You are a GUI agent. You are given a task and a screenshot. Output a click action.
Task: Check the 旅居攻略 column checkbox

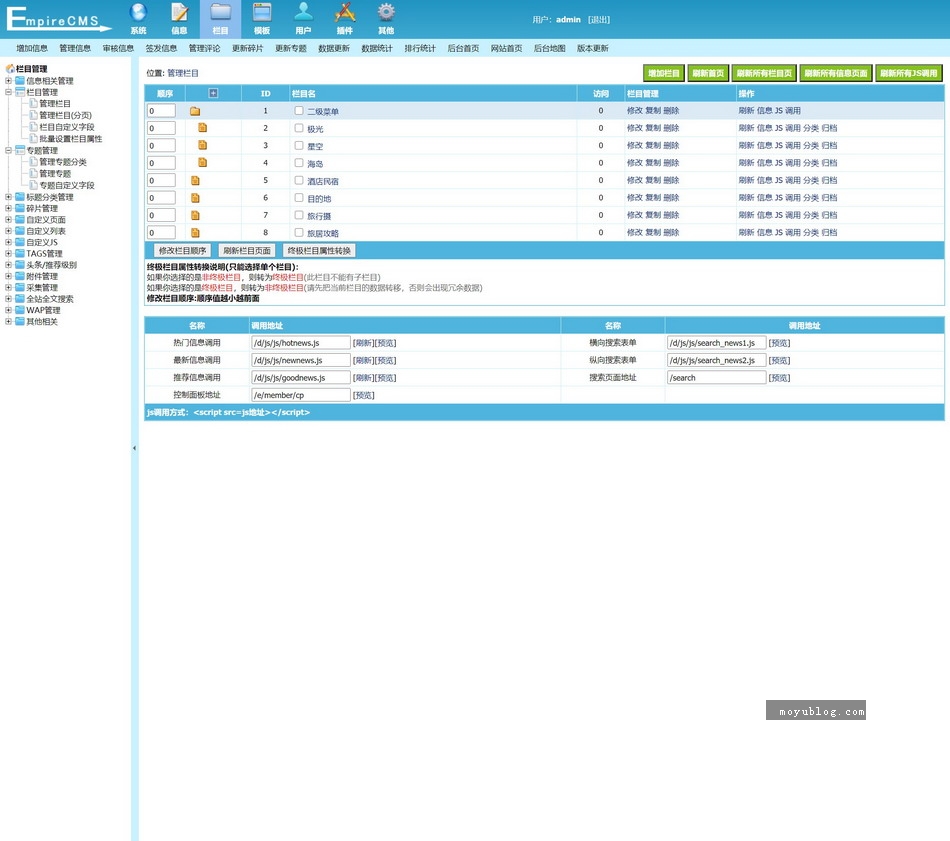(299, 233)
